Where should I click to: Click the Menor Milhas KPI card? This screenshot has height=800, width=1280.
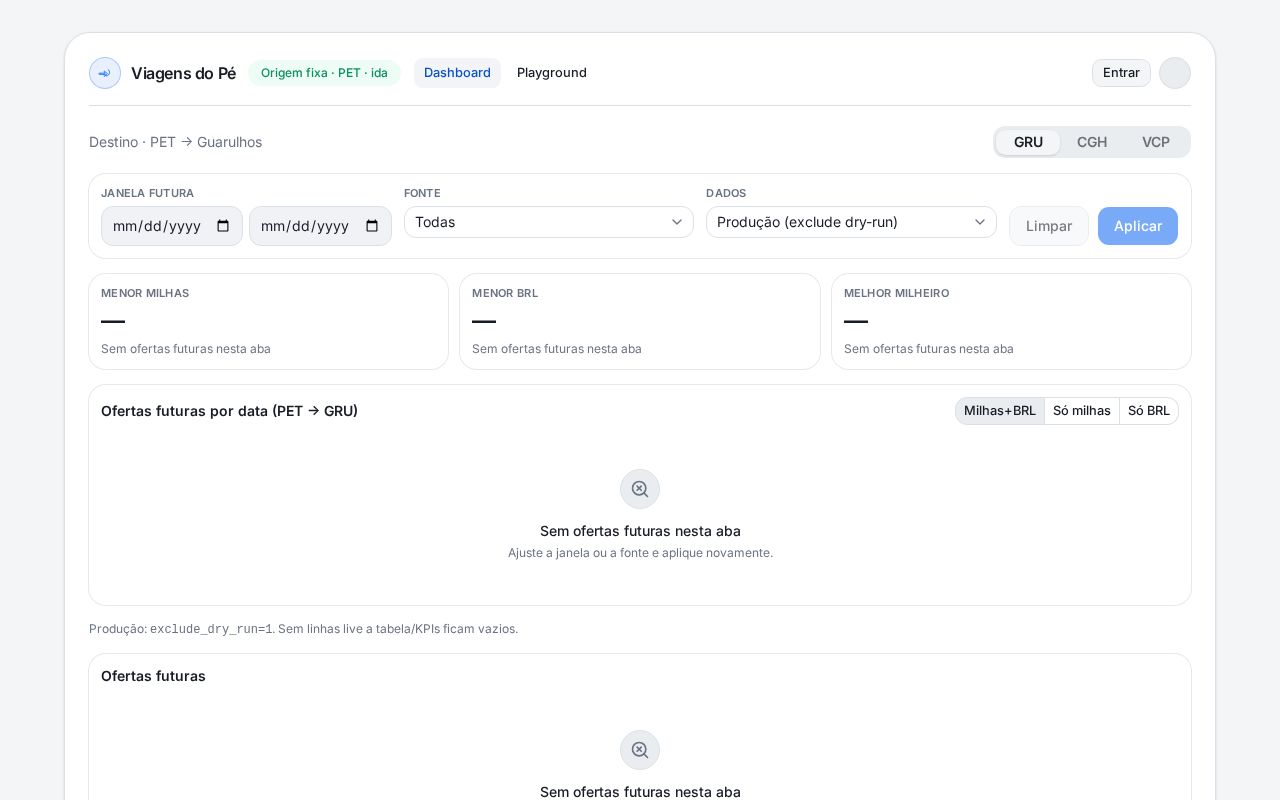[268, 322]
